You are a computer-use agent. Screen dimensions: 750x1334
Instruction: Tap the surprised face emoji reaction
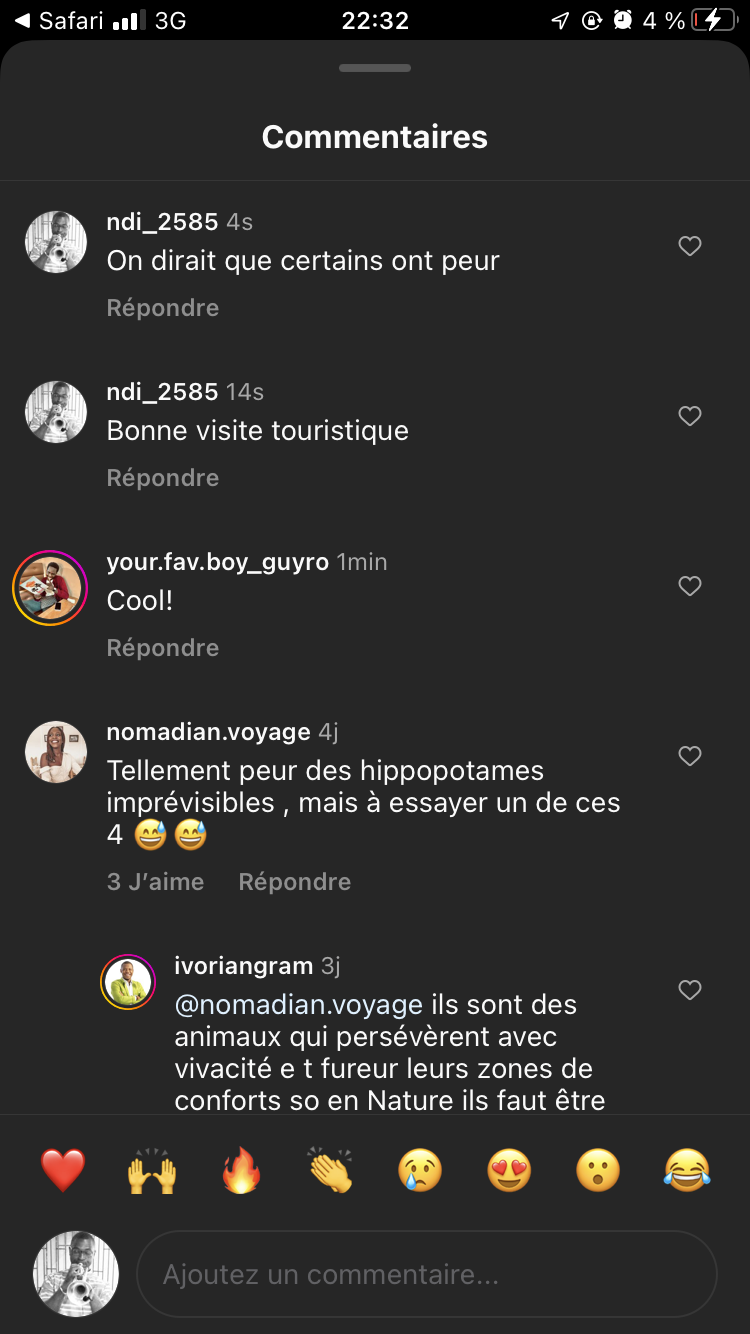click(x=598, y=1170)
